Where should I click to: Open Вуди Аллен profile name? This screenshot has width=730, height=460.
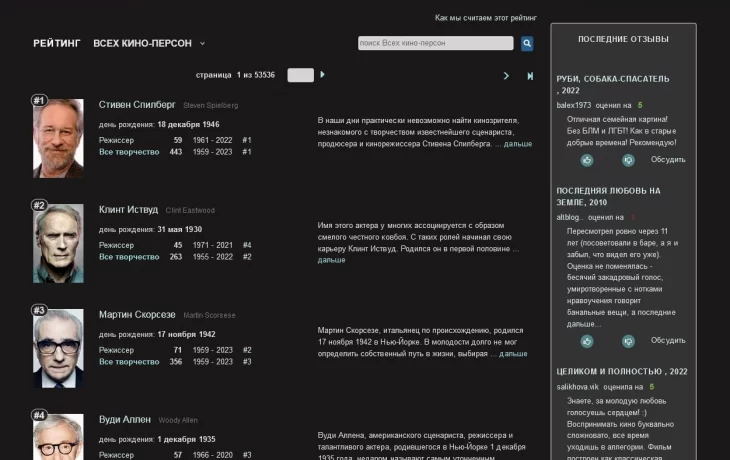125,419
